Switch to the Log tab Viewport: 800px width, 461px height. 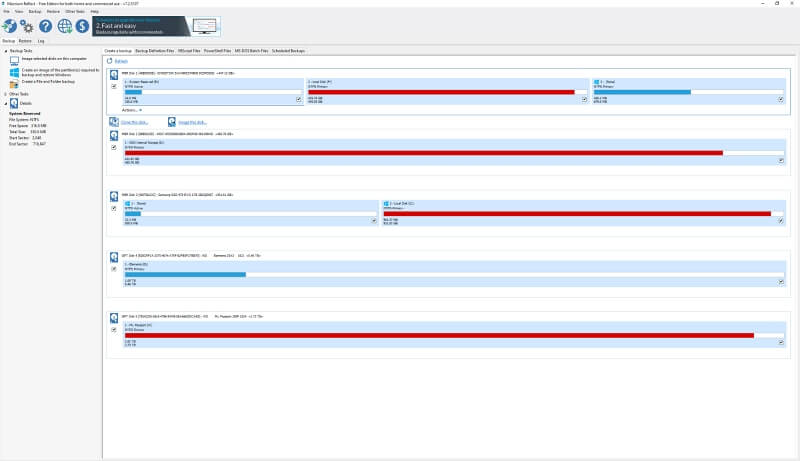click(x=41, y=41)
